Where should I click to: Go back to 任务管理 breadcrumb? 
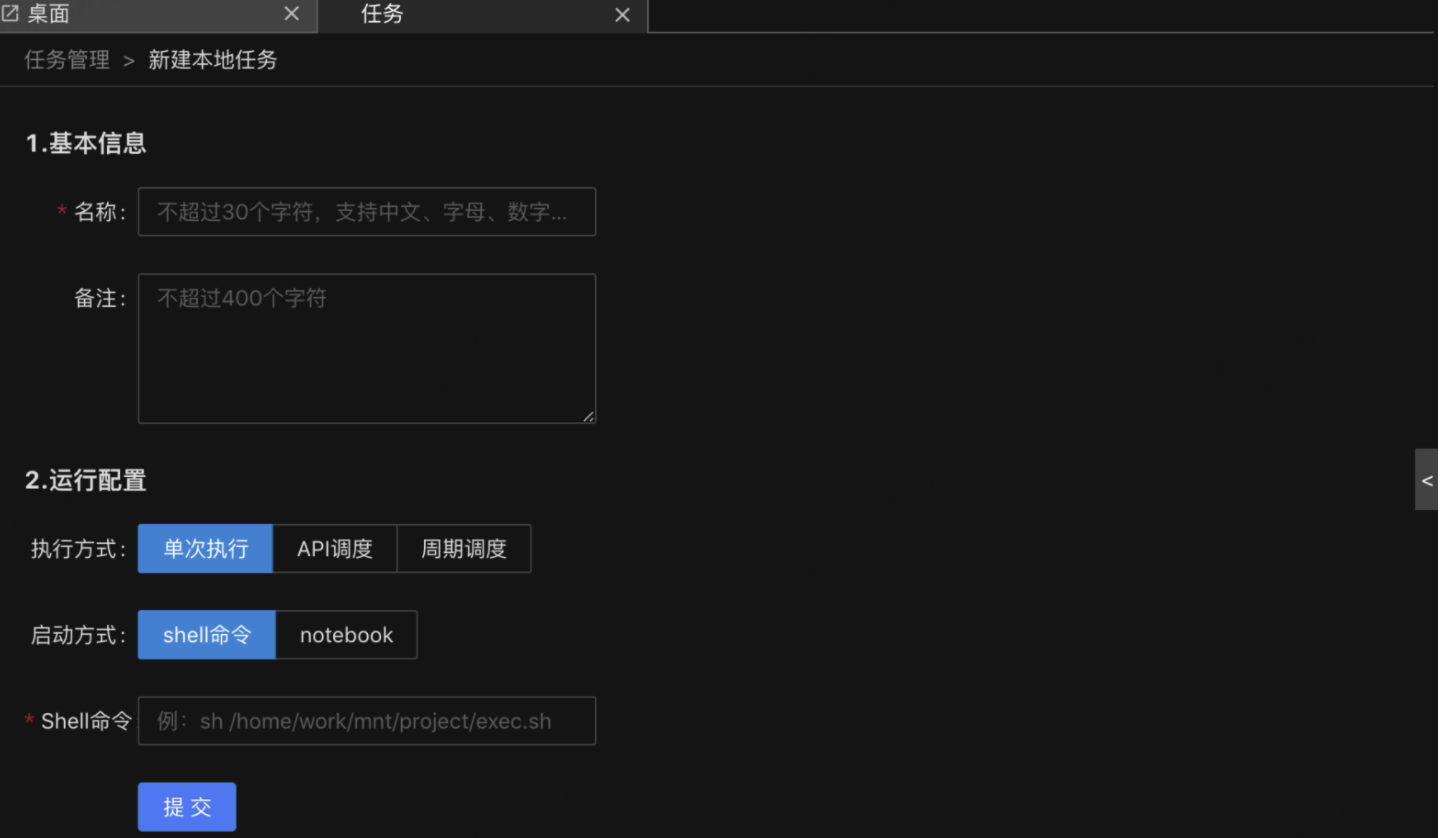(x=67, y=60)
